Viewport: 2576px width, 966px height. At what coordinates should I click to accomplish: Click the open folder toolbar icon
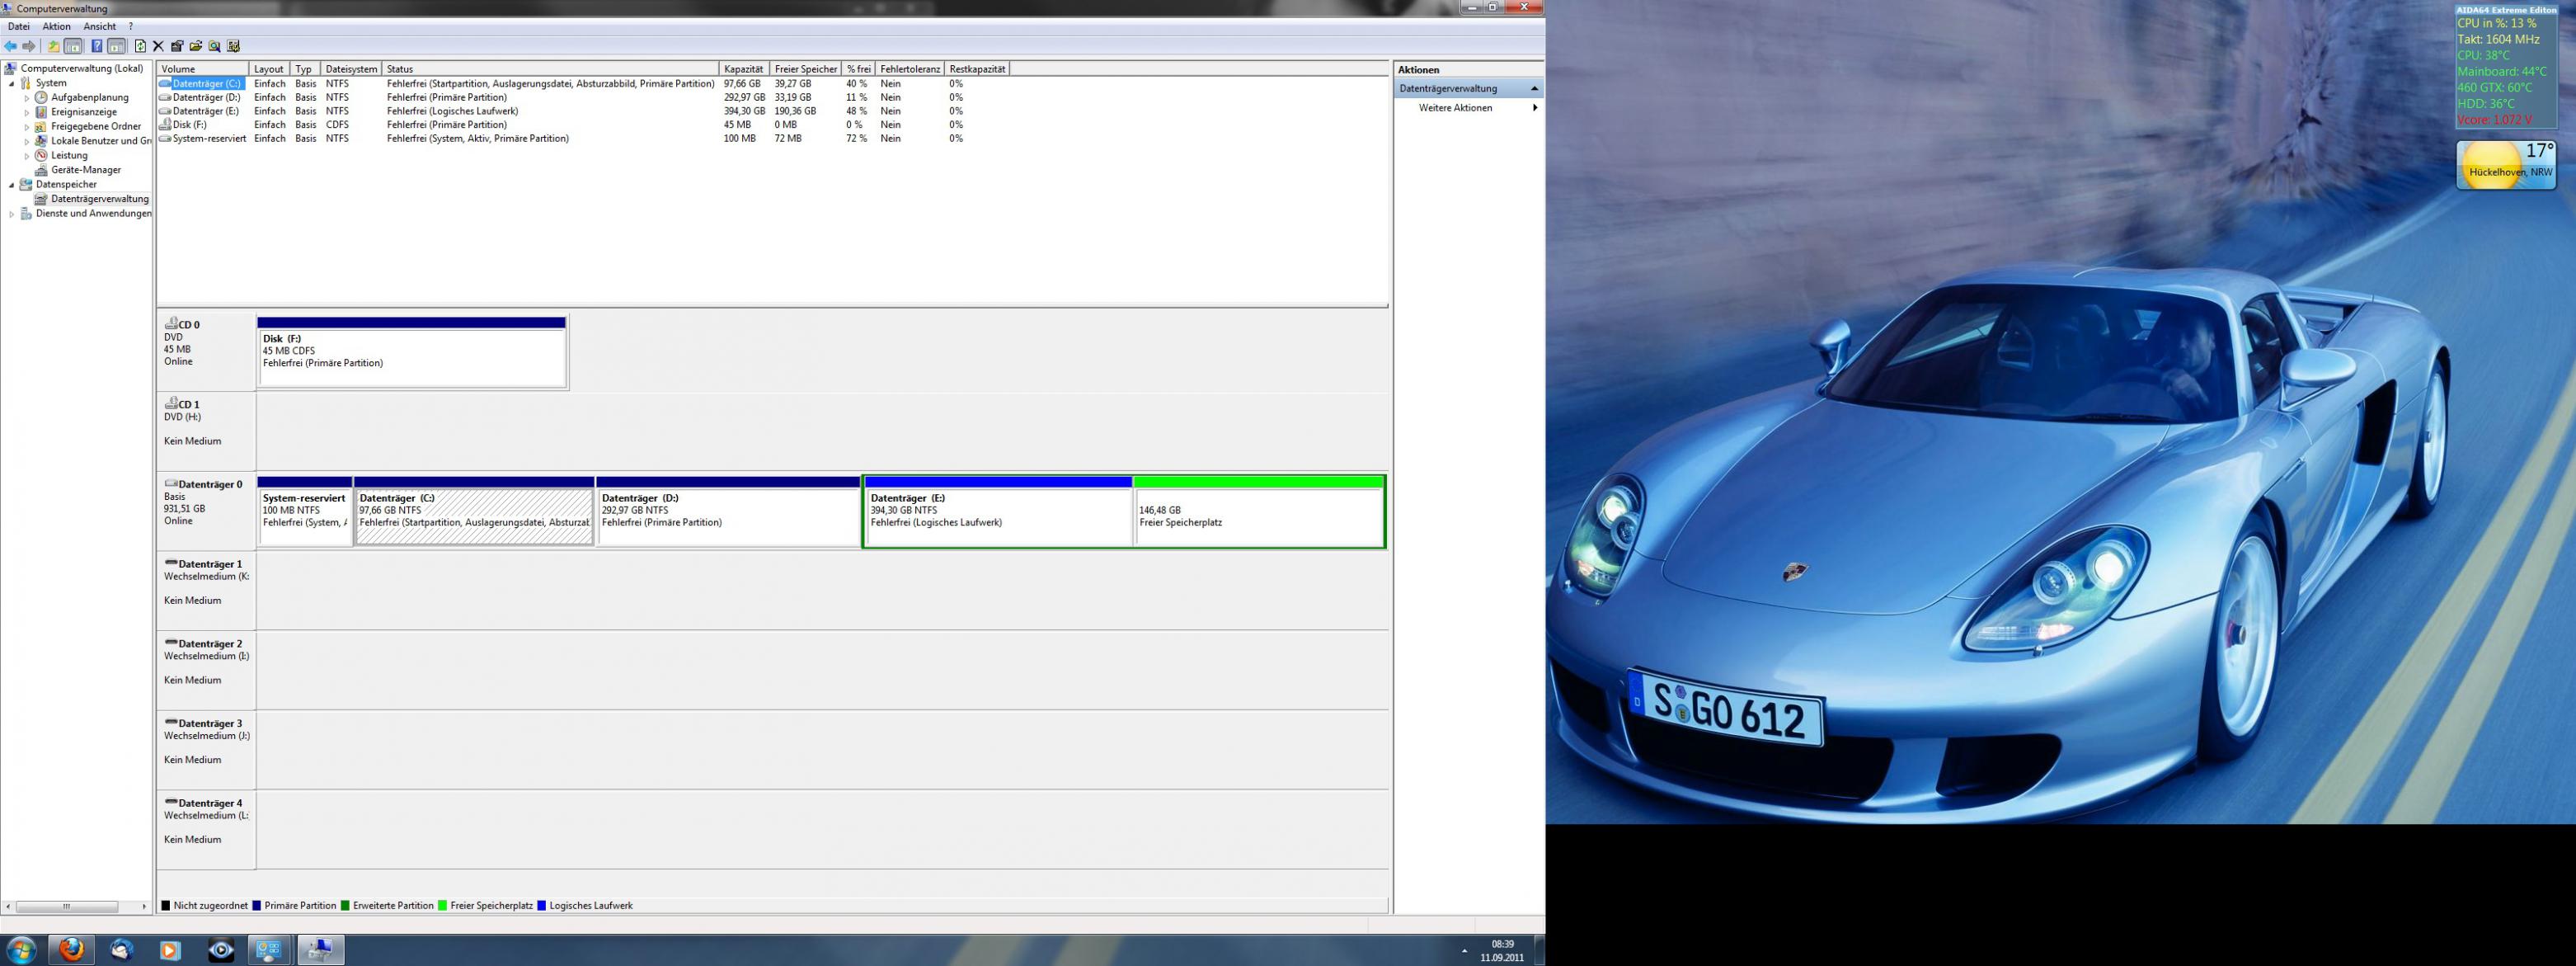pyautogui.click(x=196, y=46)
